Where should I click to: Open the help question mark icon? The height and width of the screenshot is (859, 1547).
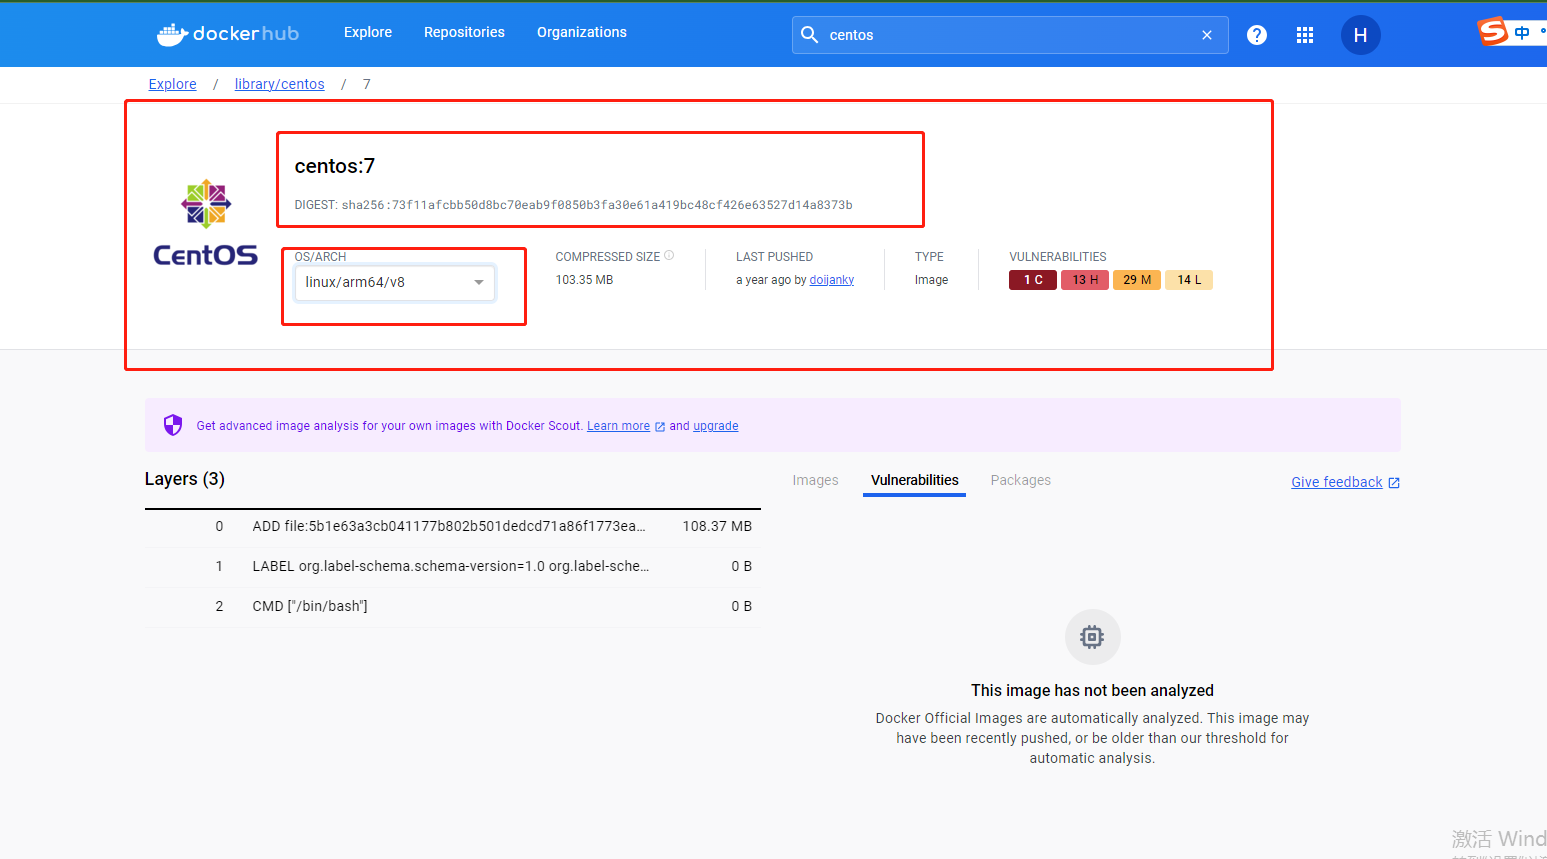coord(1257,35)
